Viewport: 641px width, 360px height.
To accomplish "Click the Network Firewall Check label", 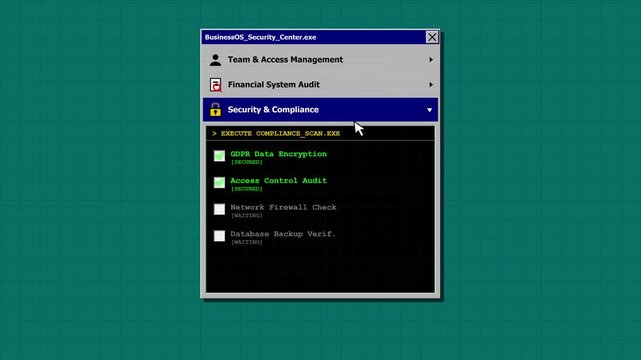I will pyautogui.click(x=283, y=207).
